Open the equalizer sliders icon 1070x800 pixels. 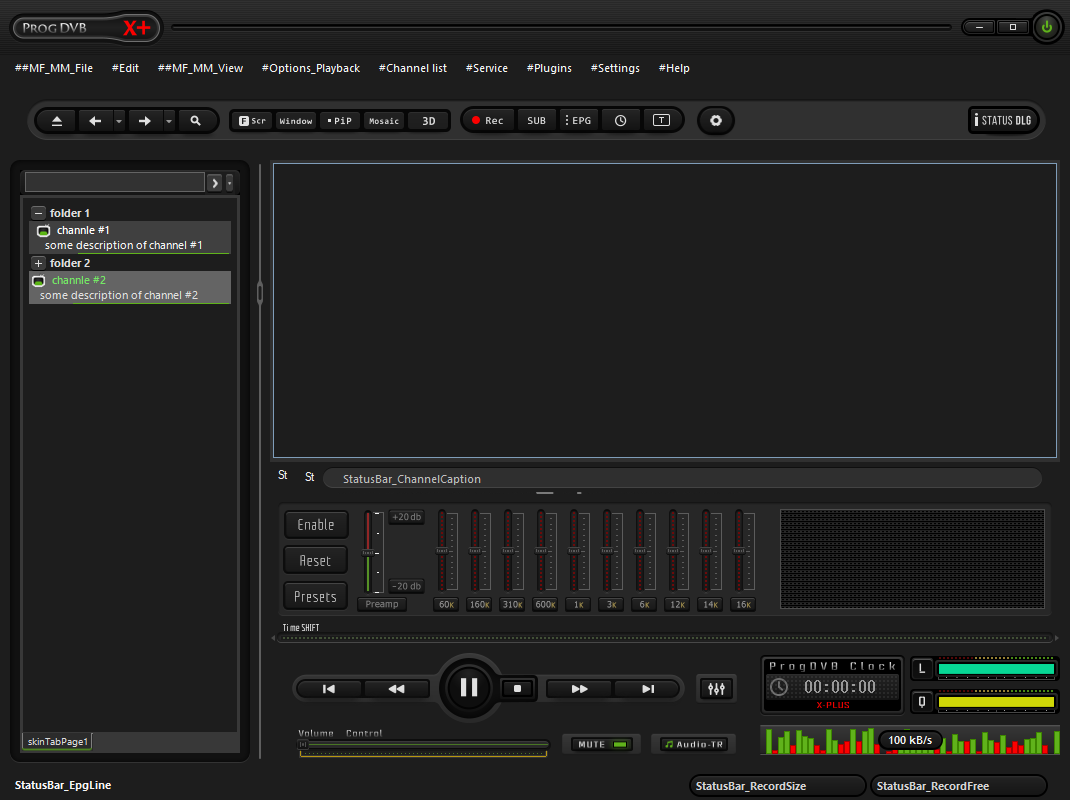[715, 689]
